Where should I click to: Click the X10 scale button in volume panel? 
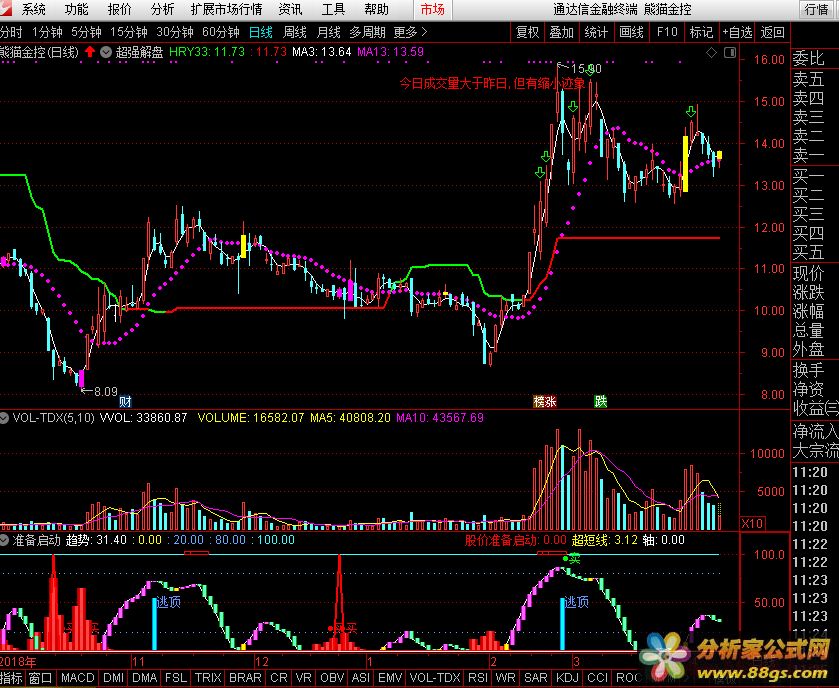(x=752, y=523)
